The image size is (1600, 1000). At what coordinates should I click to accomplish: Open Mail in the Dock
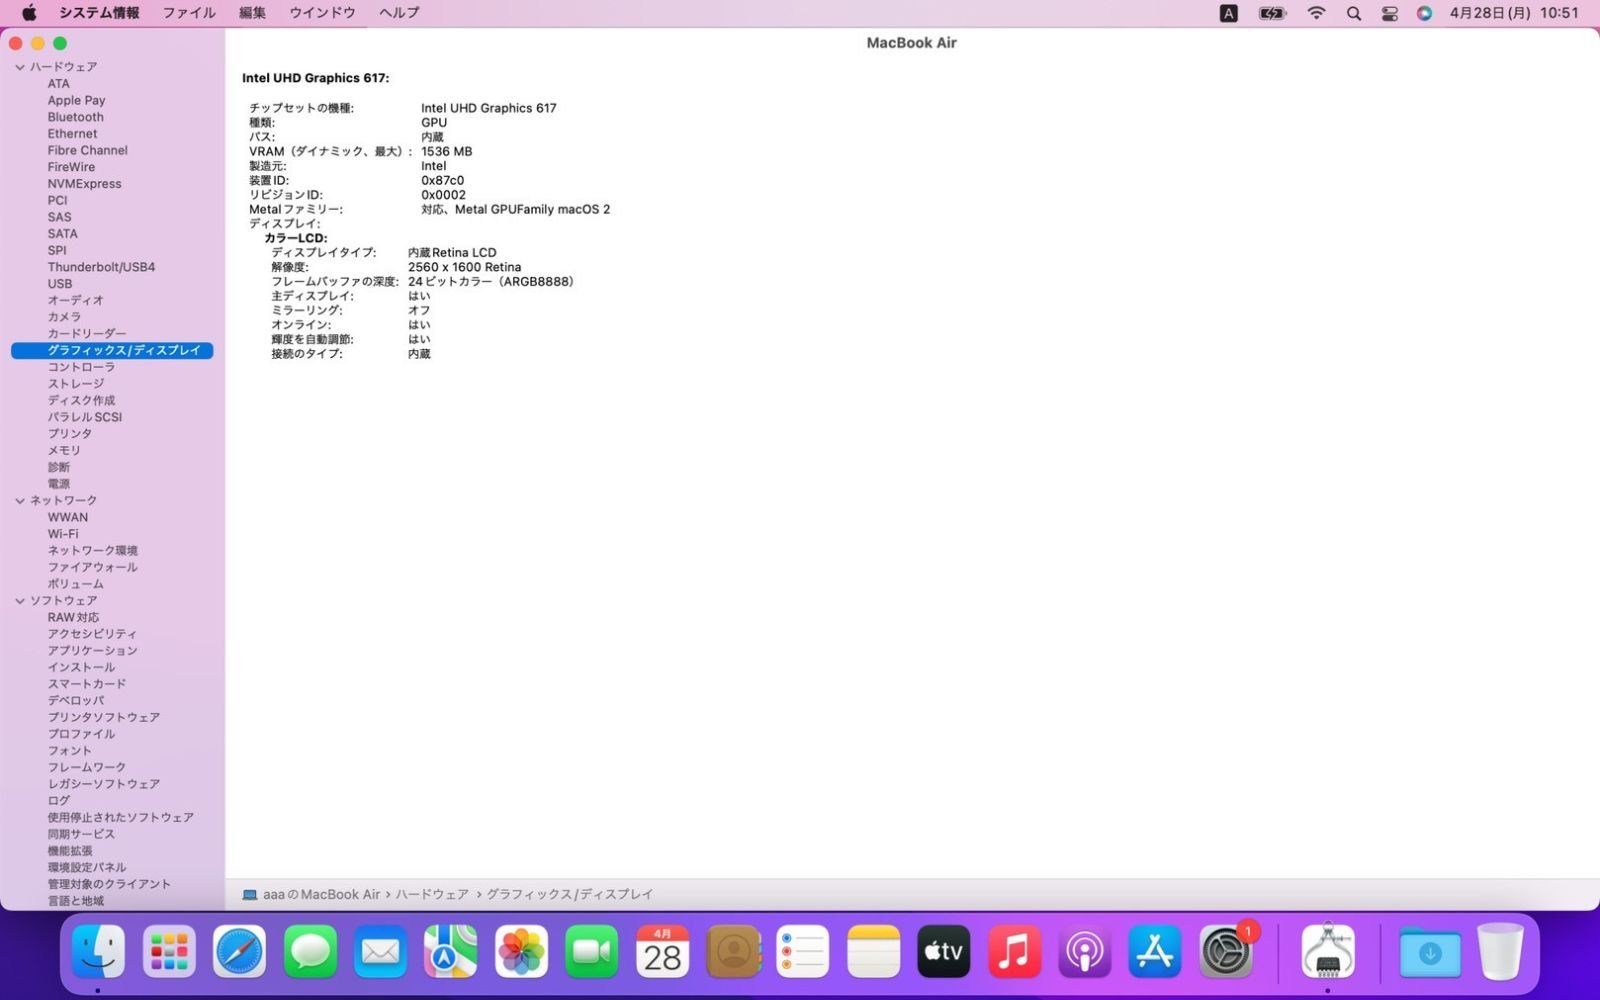click(380, 951)
